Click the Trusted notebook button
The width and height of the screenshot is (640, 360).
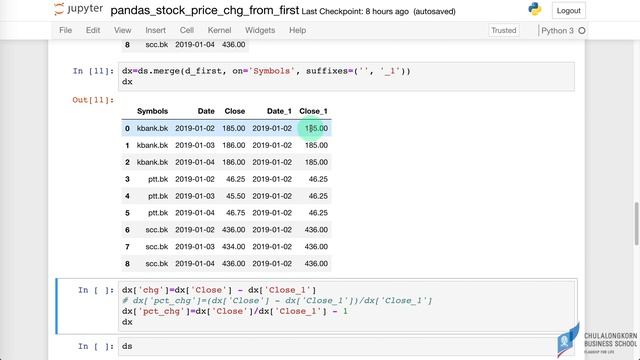[504, 30]
